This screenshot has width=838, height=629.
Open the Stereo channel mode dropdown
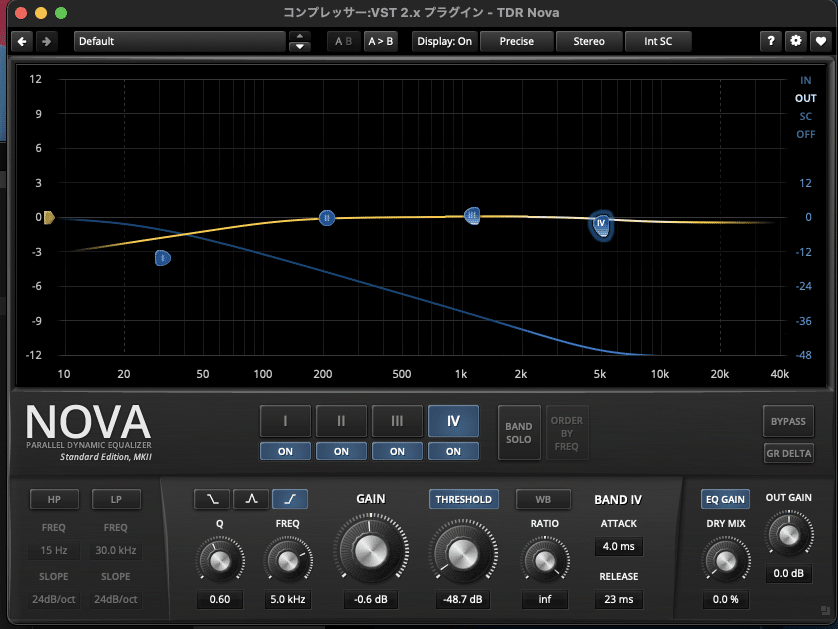click(x=589, y=41)
